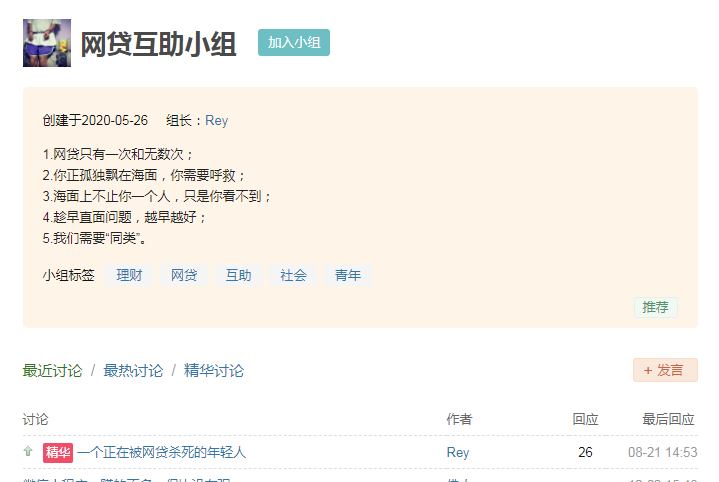Click the last reply time 08-21 14:53
The width and height of the screenshot is (719, 482).
[662, 452]
